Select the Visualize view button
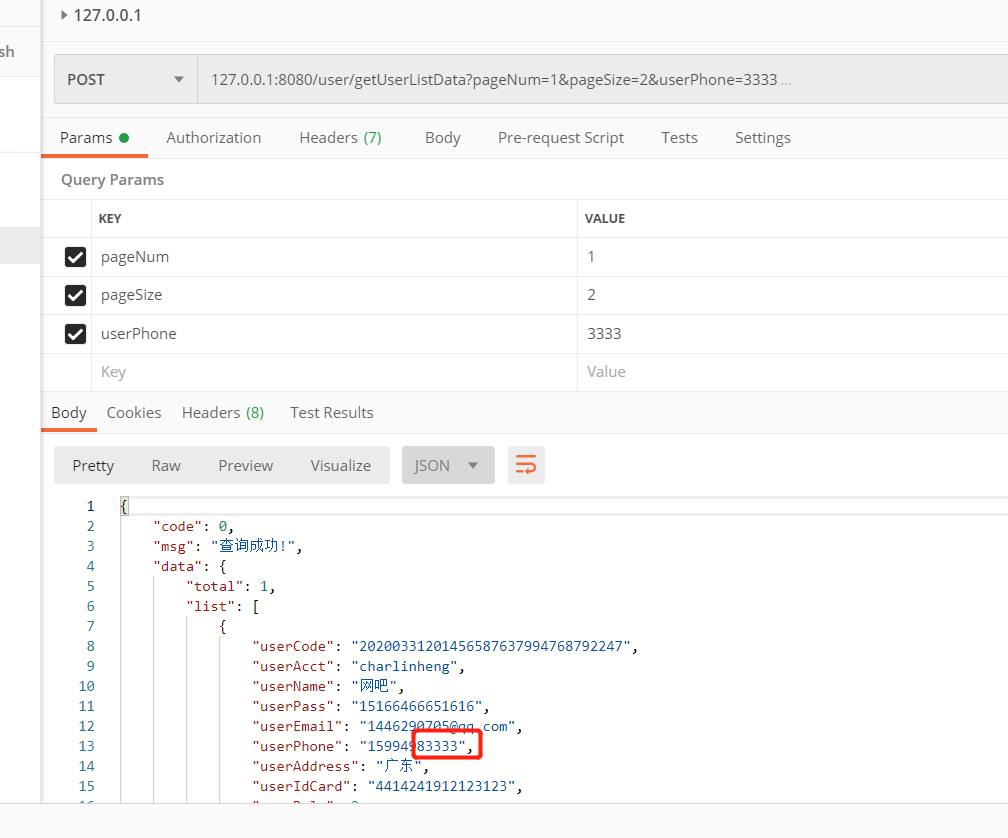Screen dimensions: 1008x838 click(341, 465)
